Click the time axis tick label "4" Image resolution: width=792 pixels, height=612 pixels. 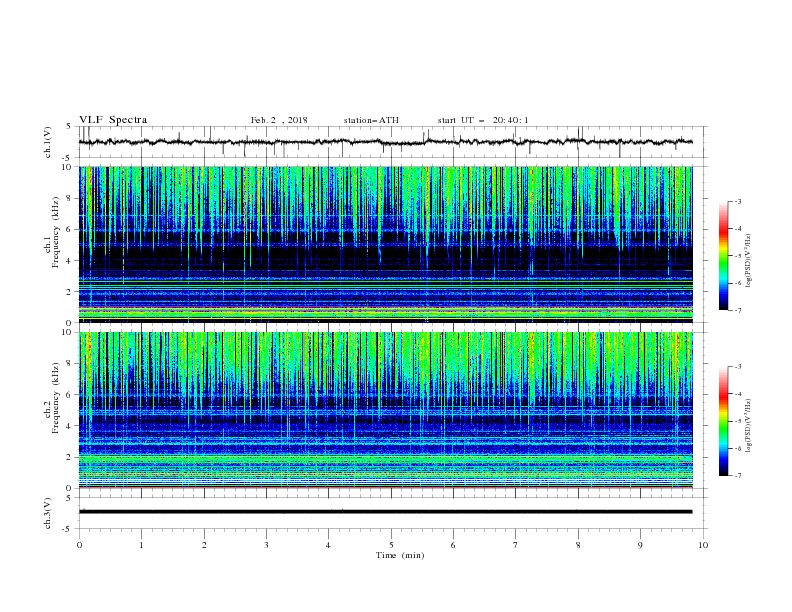click(329, 545)
